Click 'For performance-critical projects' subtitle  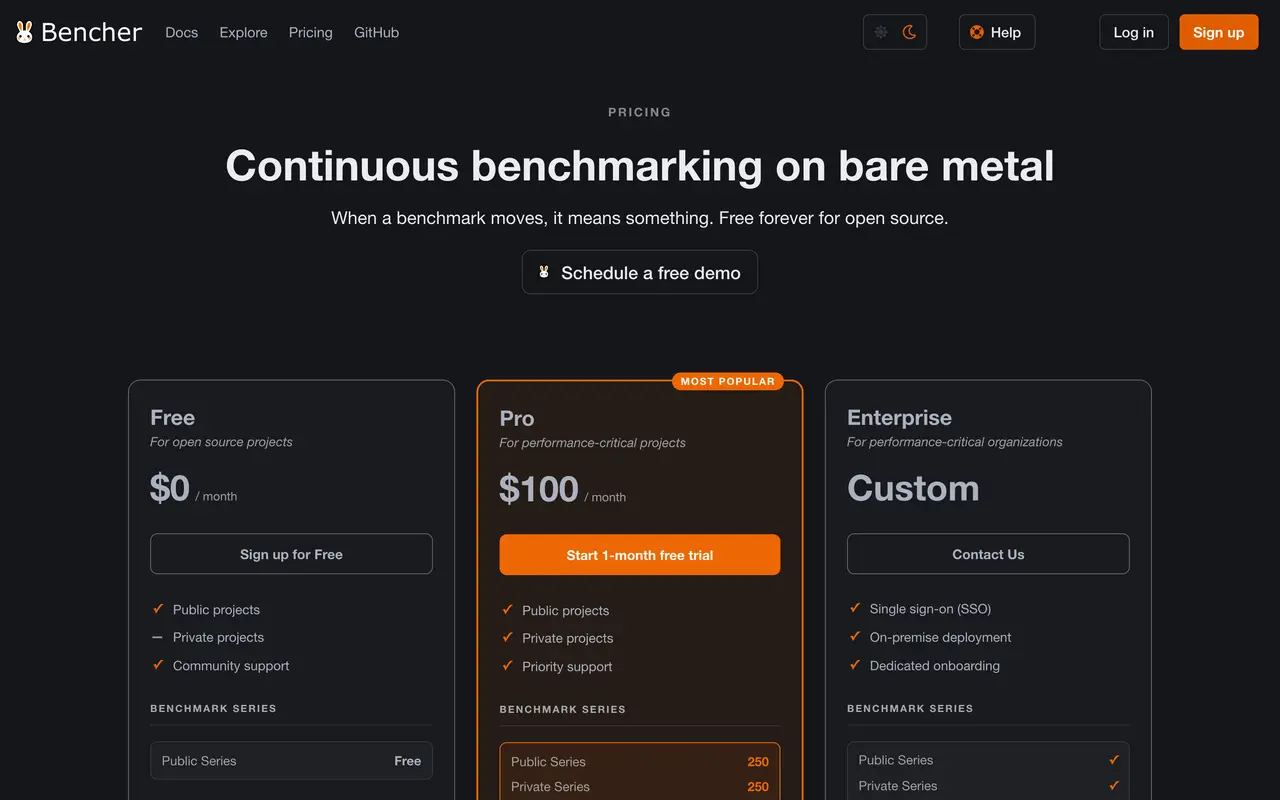point(593,443)
